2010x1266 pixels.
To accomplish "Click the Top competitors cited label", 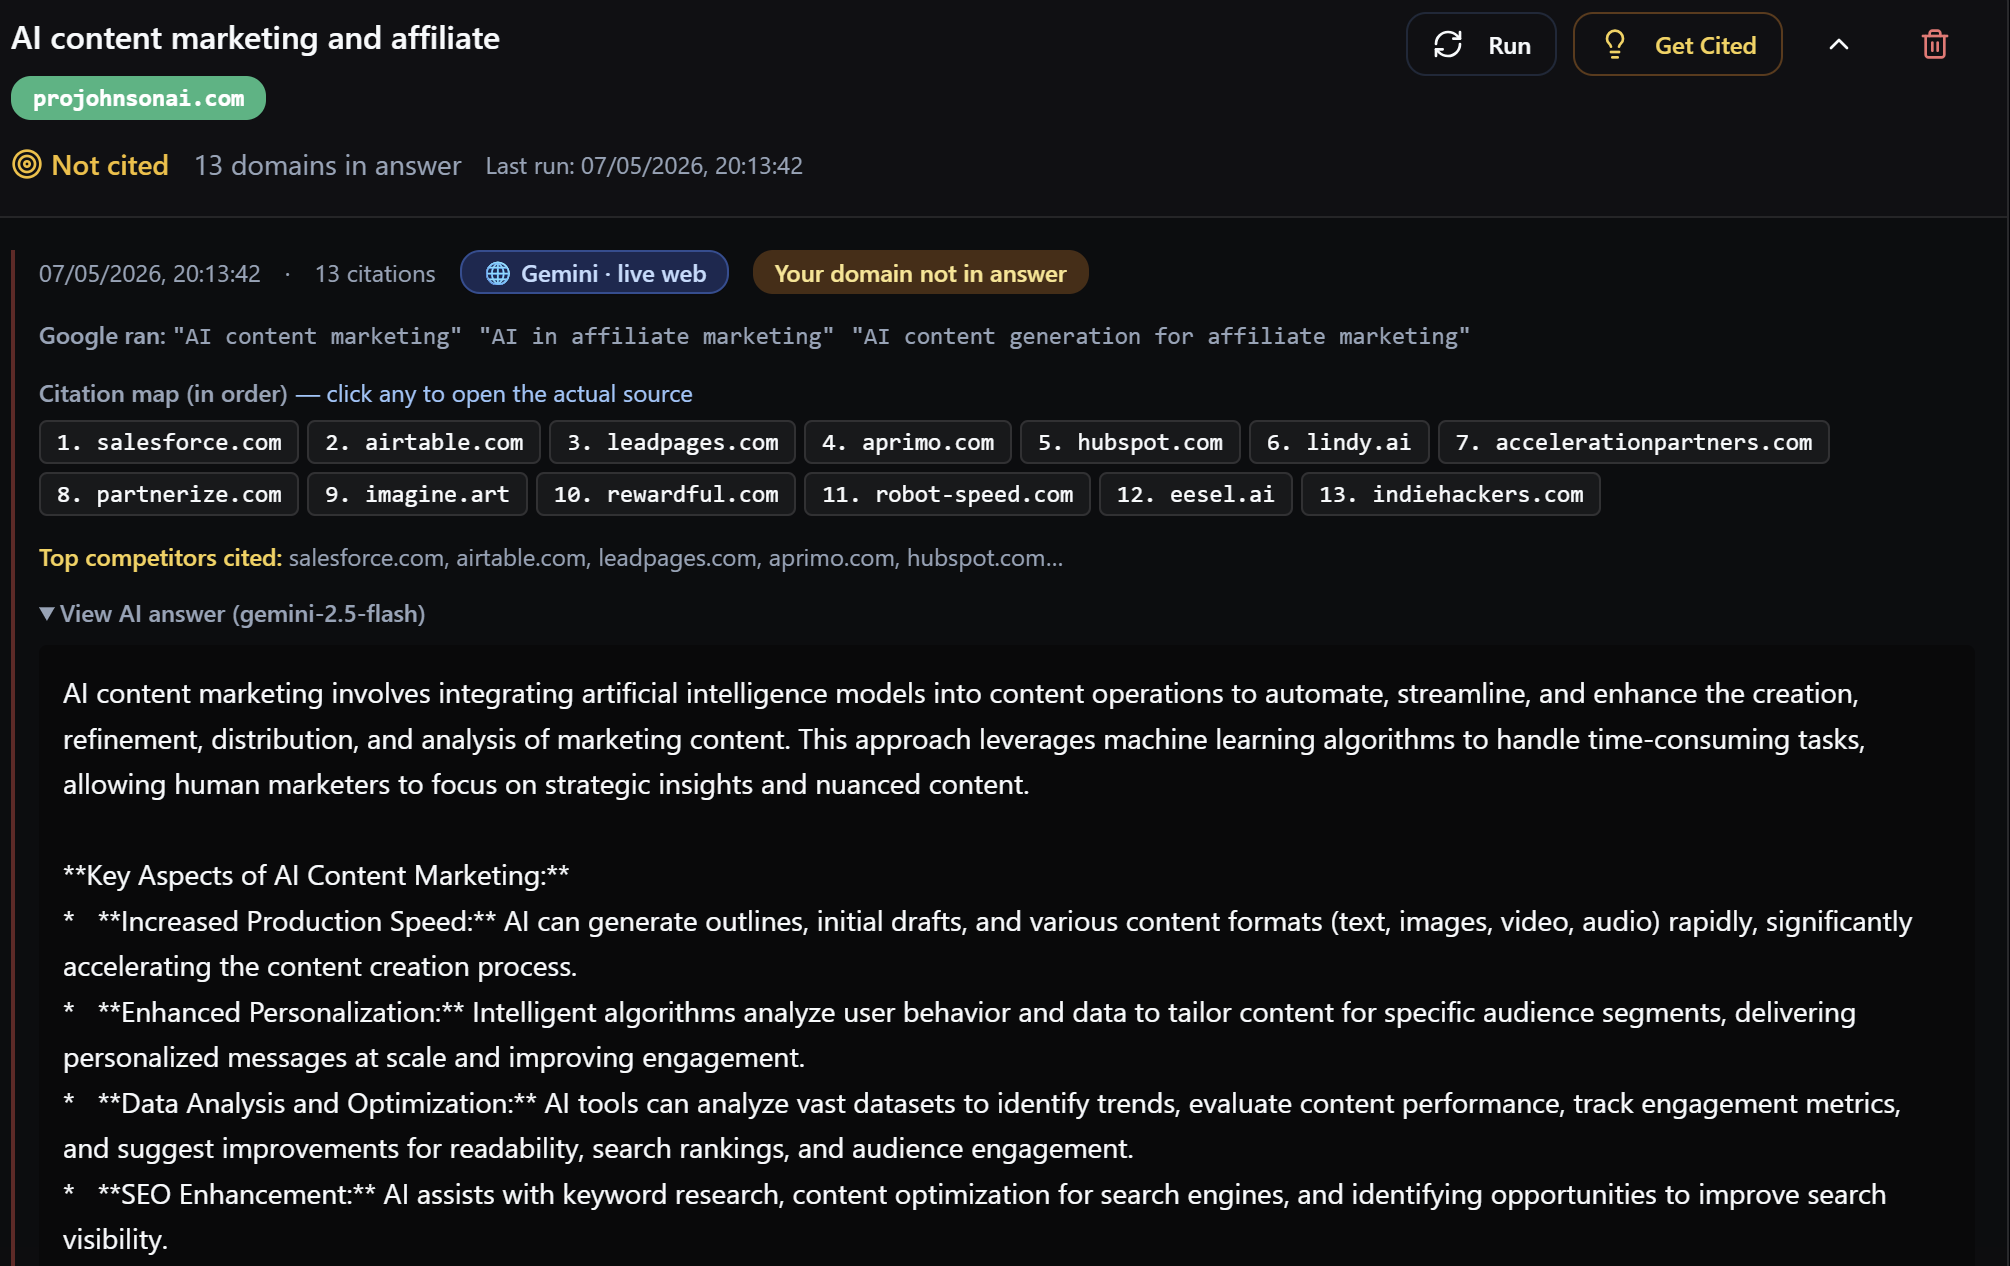I will (160, 558).
